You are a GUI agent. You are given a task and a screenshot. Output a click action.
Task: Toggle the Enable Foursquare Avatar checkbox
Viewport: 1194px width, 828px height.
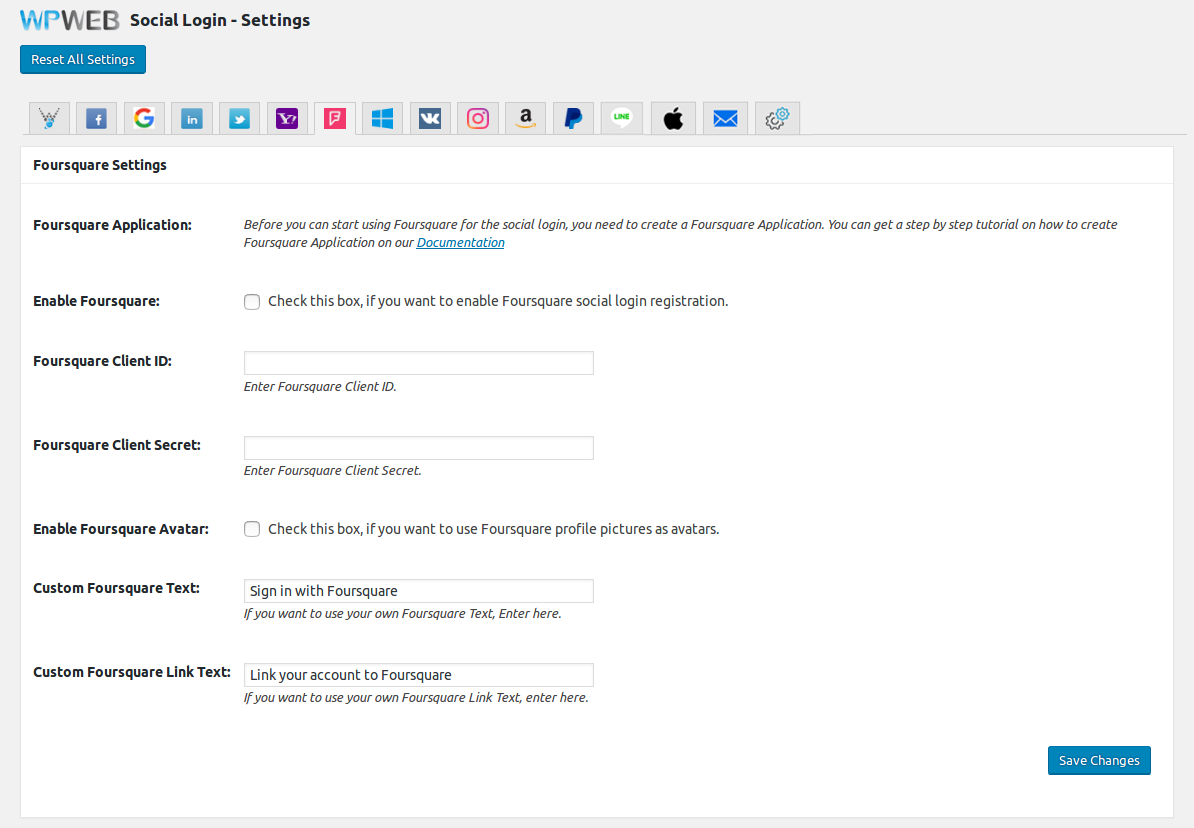point(252,530)
